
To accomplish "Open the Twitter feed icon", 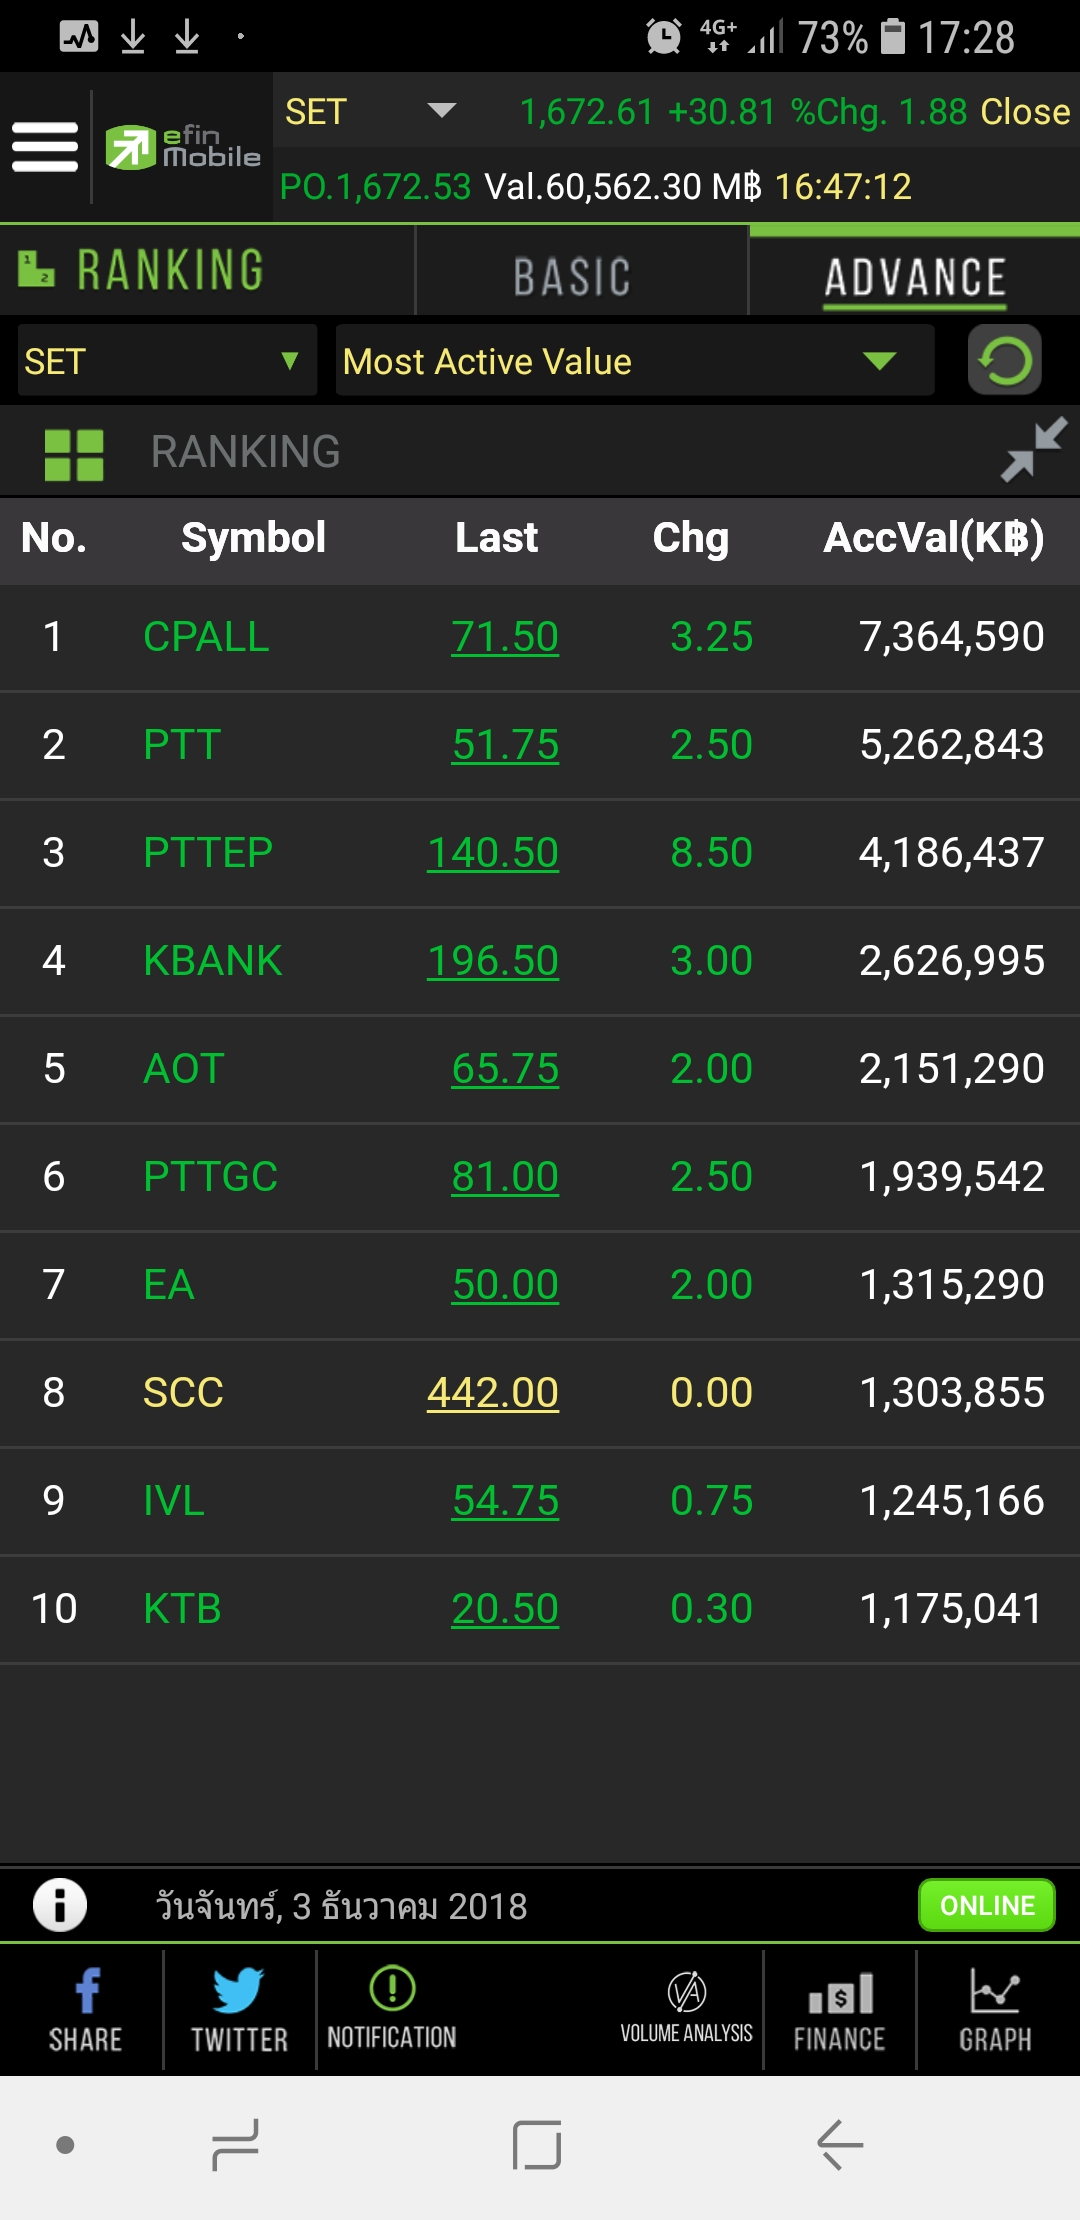I will 239,2008.
